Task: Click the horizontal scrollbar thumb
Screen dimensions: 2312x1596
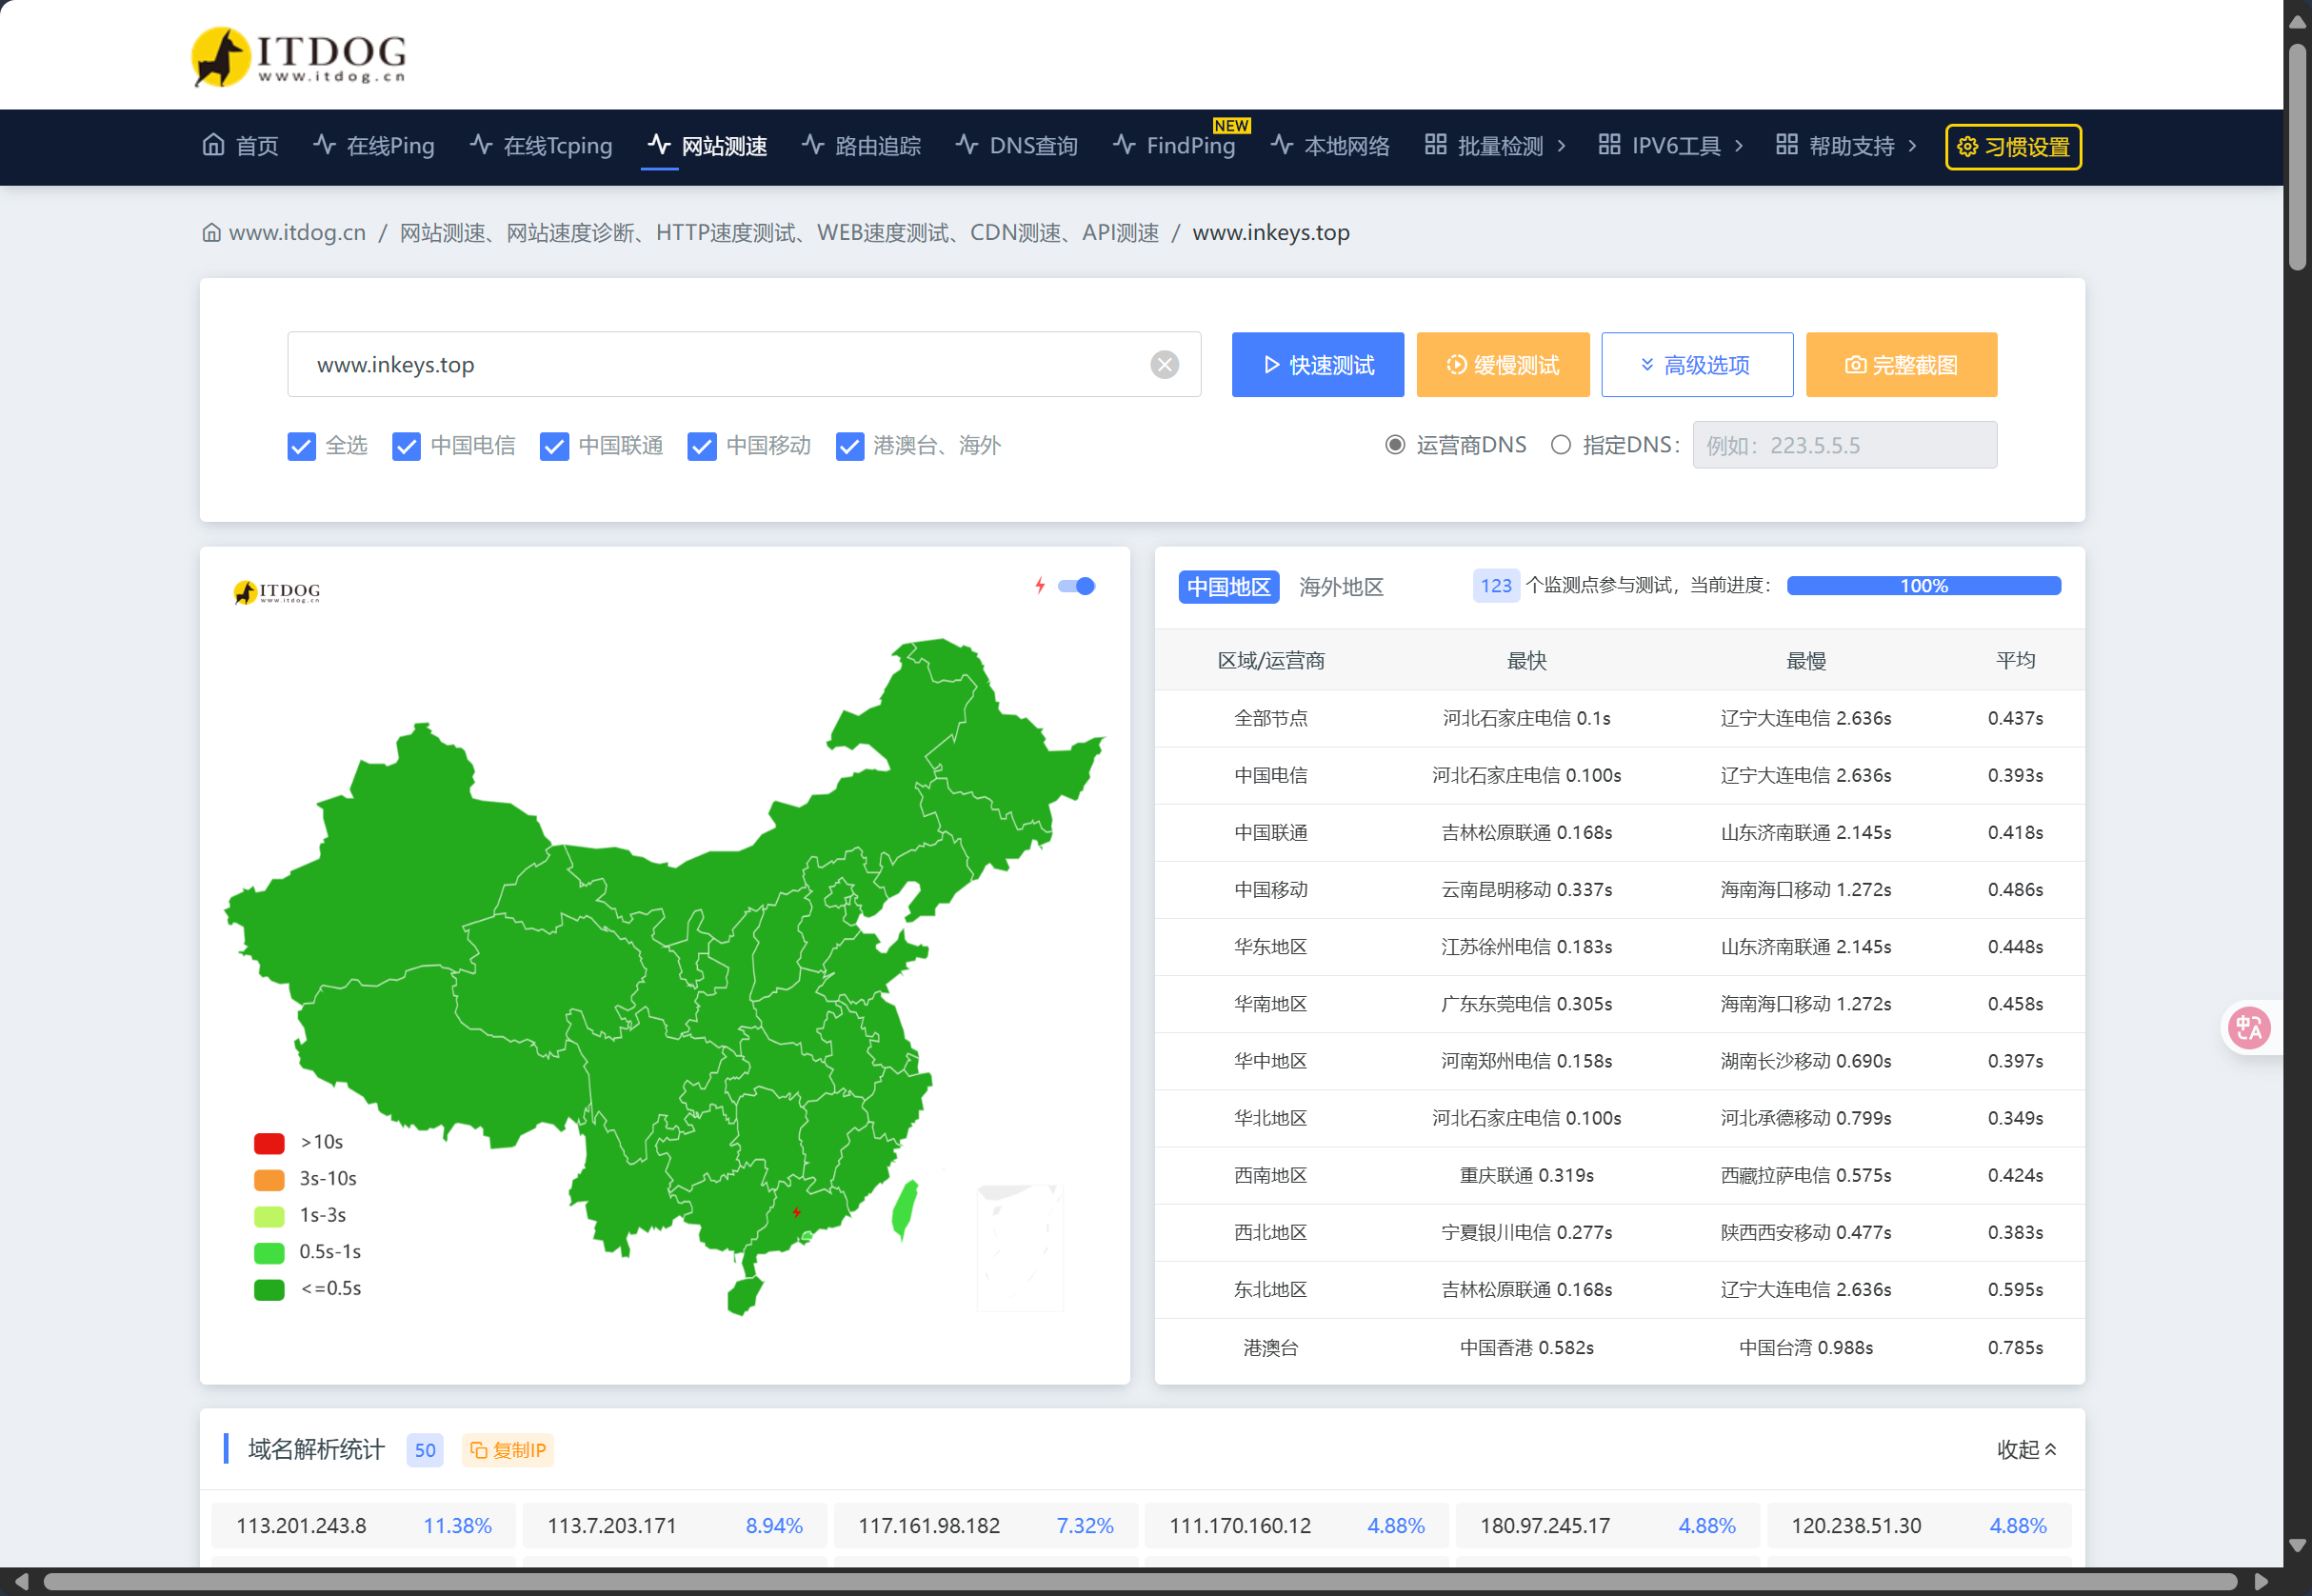Action: pos(1140,1582)
